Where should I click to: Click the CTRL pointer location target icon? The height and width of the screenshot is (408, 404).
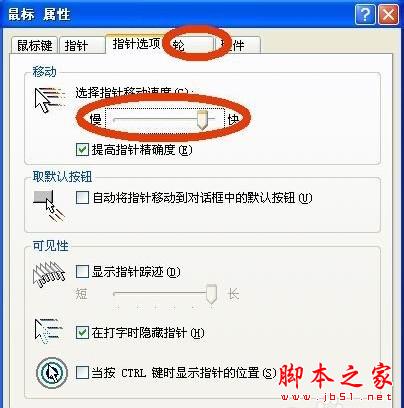pyautogui.click(x=52, y=372)
